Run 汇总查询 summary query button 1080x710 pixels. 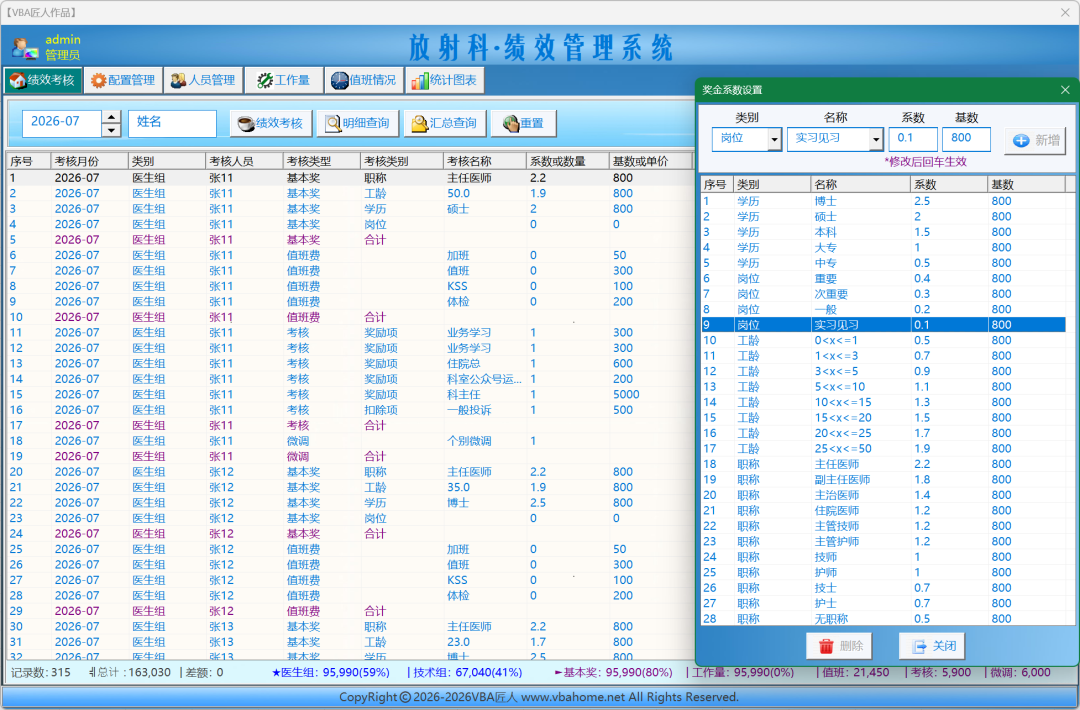445,123
